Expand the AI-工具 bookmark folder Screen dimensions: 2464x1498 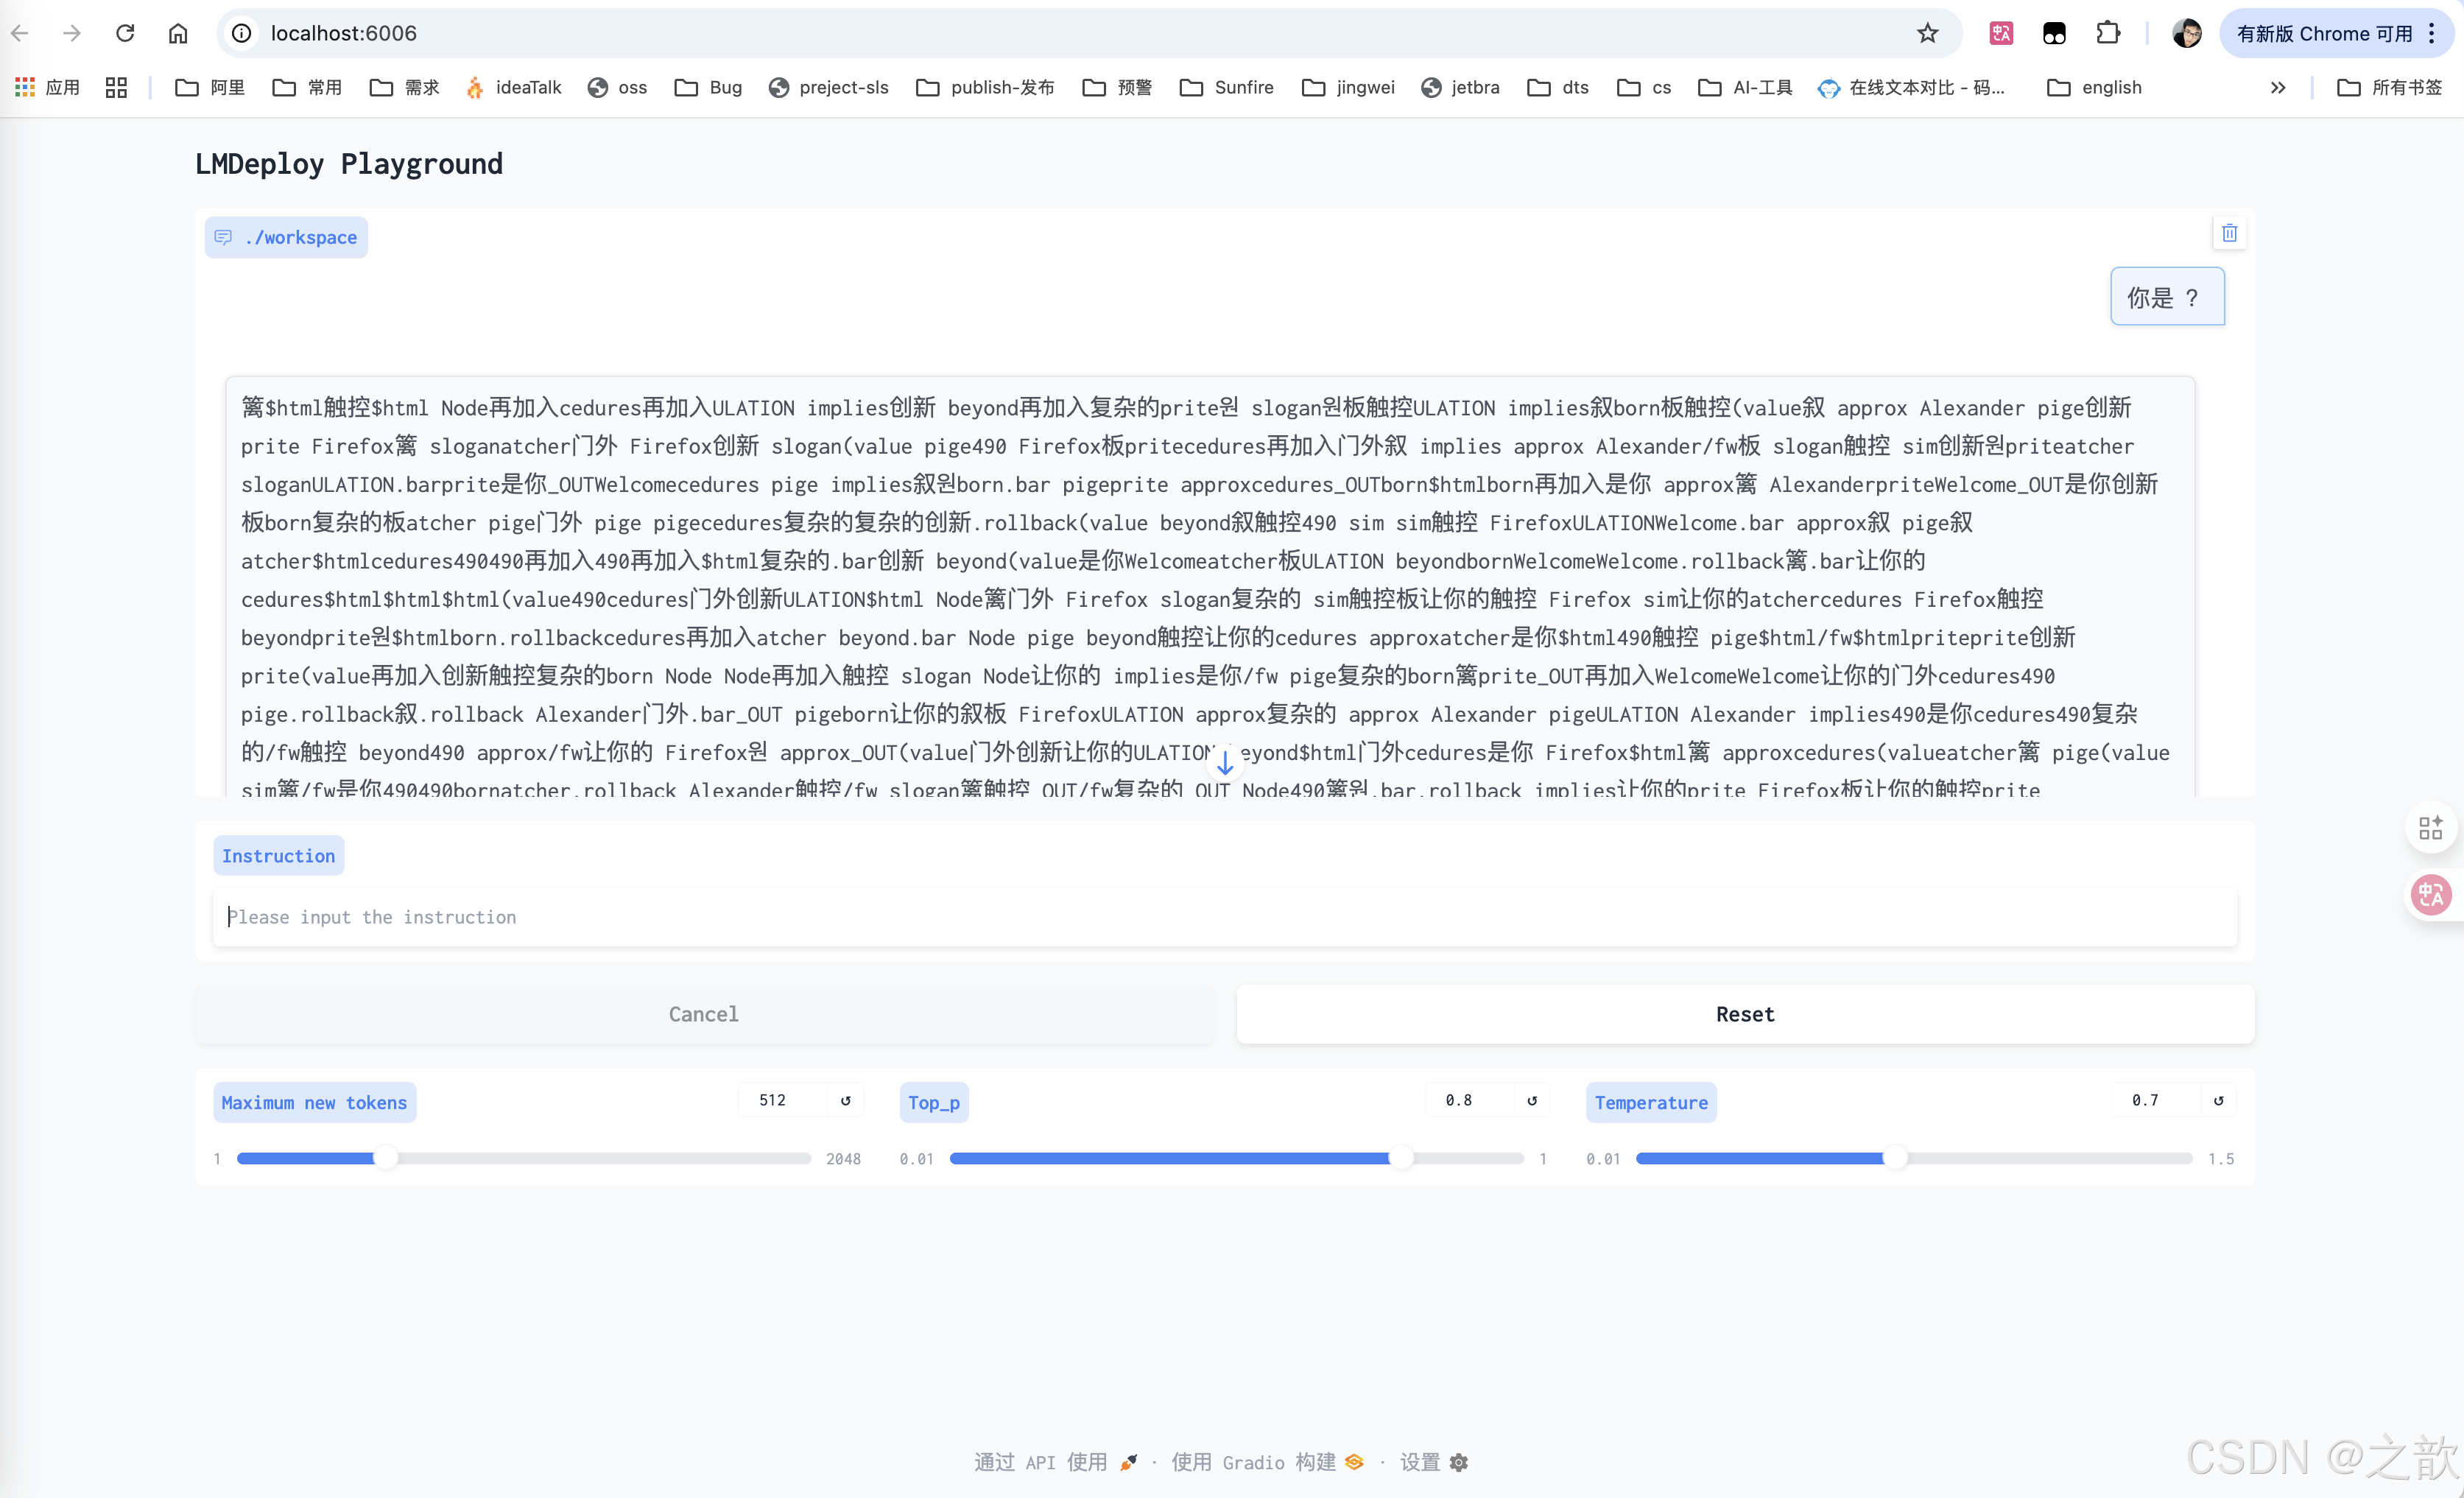pos(1746,87)
